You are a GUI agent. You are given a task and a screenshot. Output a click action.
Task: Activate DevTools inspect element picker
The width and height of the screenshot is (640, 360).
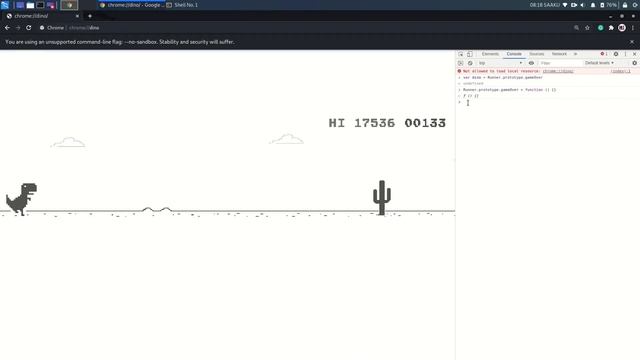click(460, 54)
